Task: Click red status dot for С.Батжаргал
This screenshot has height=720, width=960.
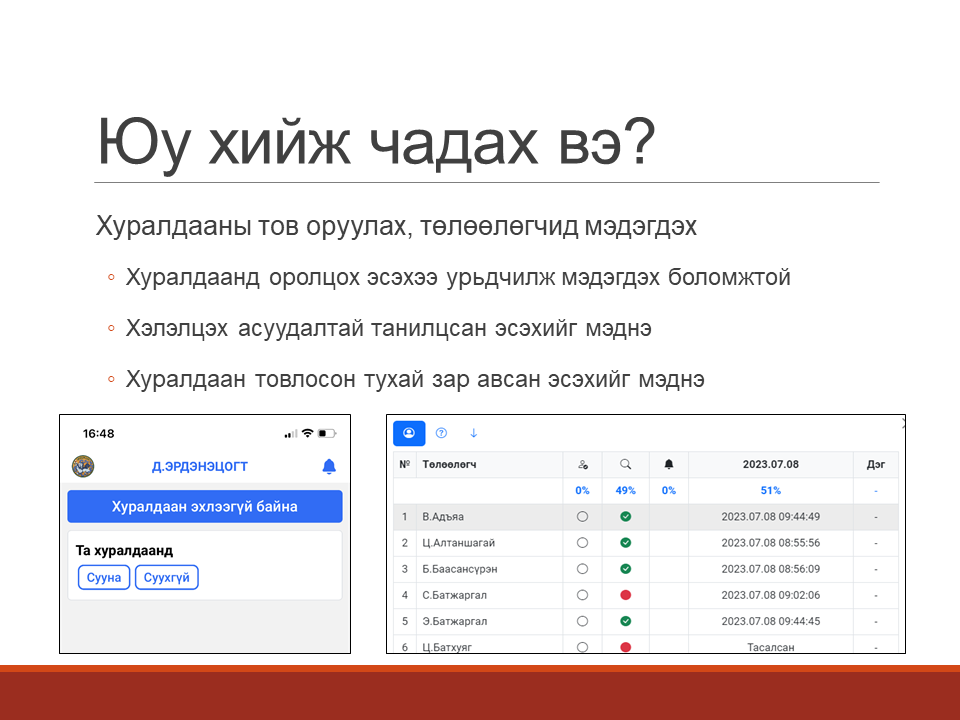Action: coord(625,595)
